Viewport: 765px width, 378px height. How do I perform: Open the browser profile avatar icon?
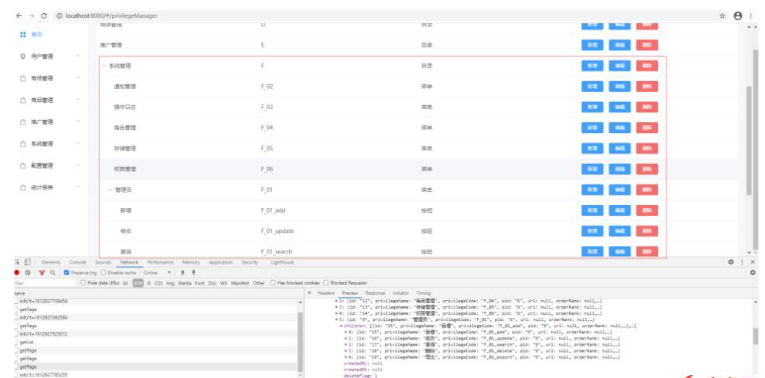738,16
